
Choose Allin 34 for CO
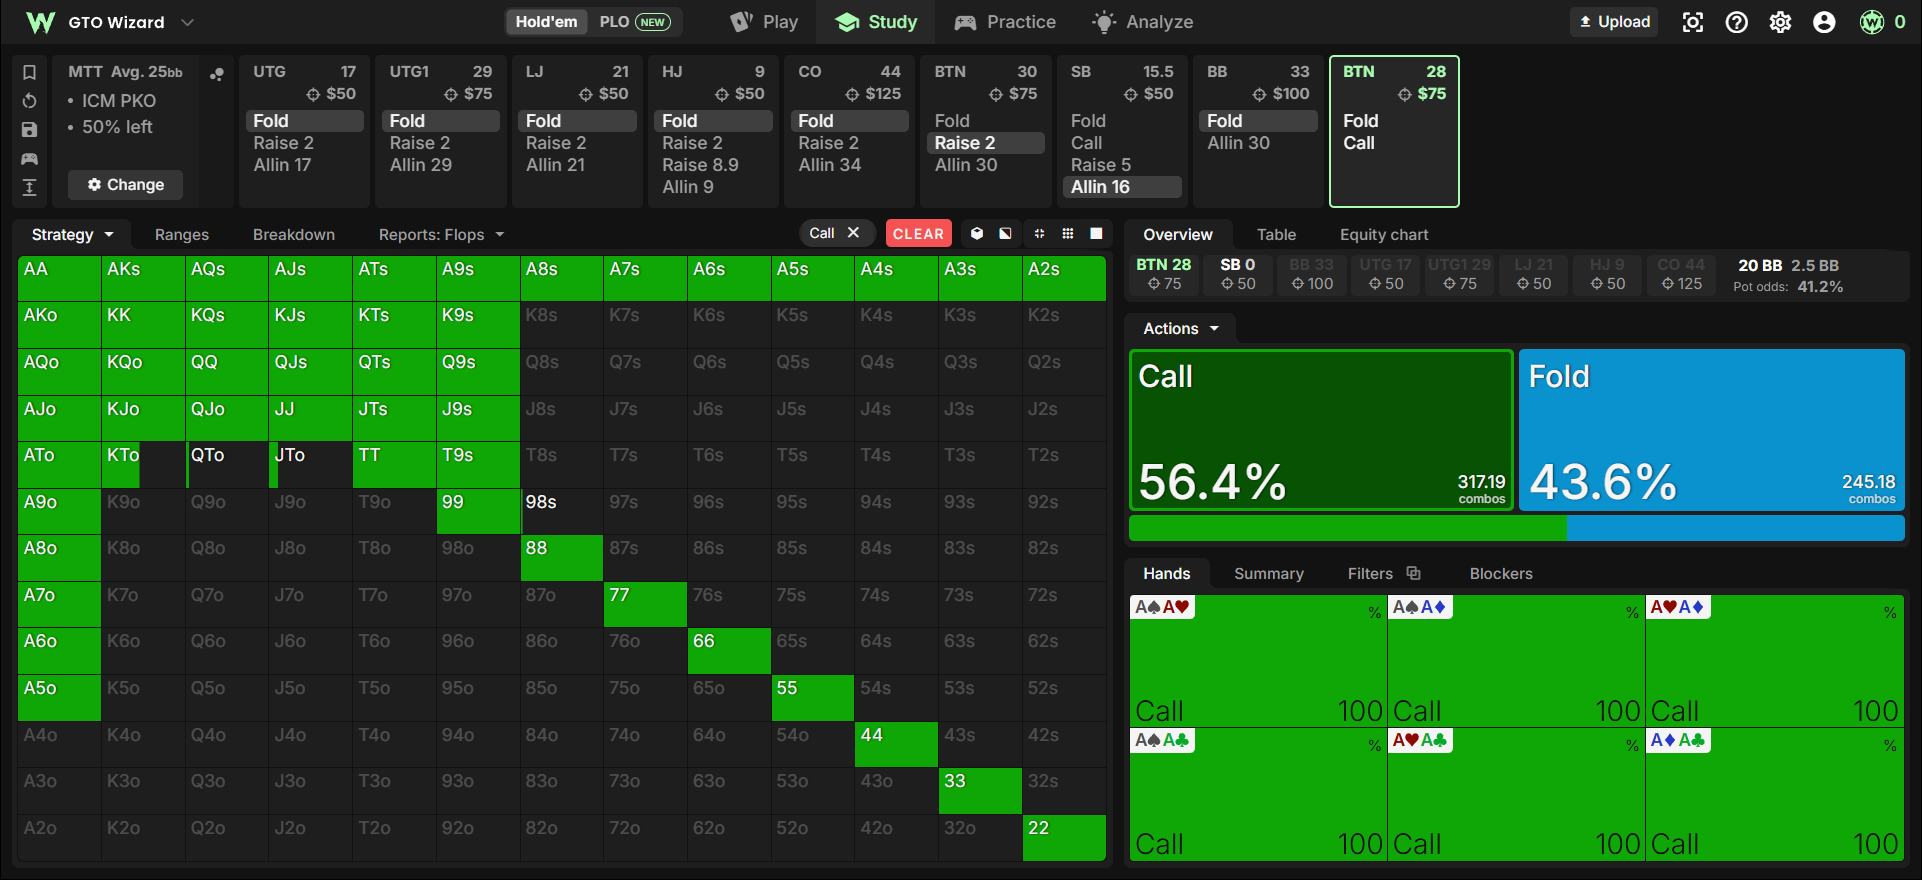pos(850,165)
